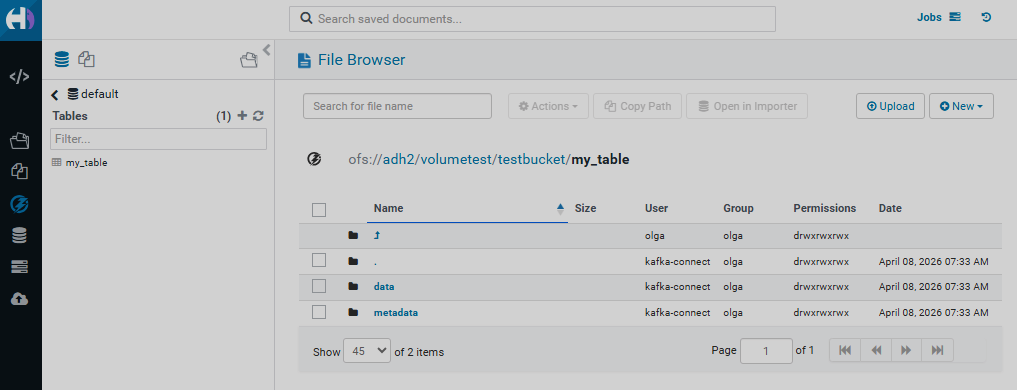The width and height of the screenshot is (1017, 390).
Task: Click my_table in the breadcrumb path
Action: pos(600,159)
